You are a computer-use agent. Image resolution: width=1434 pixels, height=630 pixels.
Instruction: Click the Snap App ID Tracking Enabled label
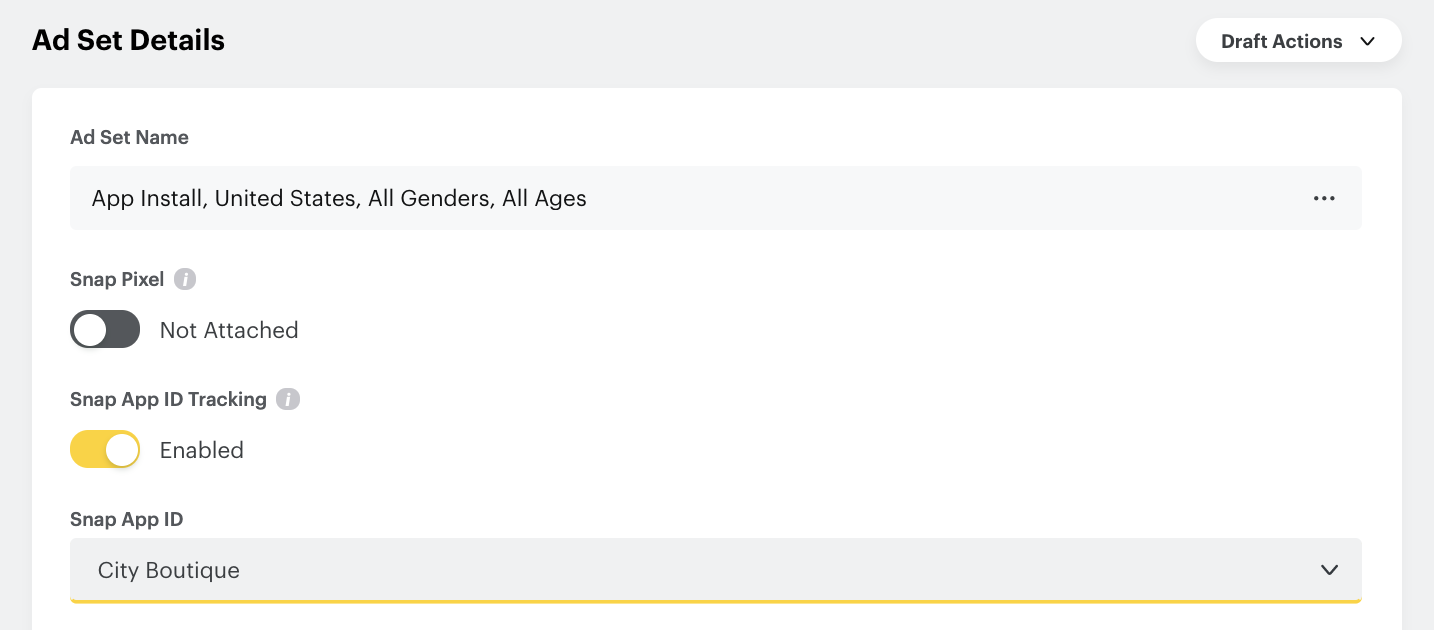201,450
